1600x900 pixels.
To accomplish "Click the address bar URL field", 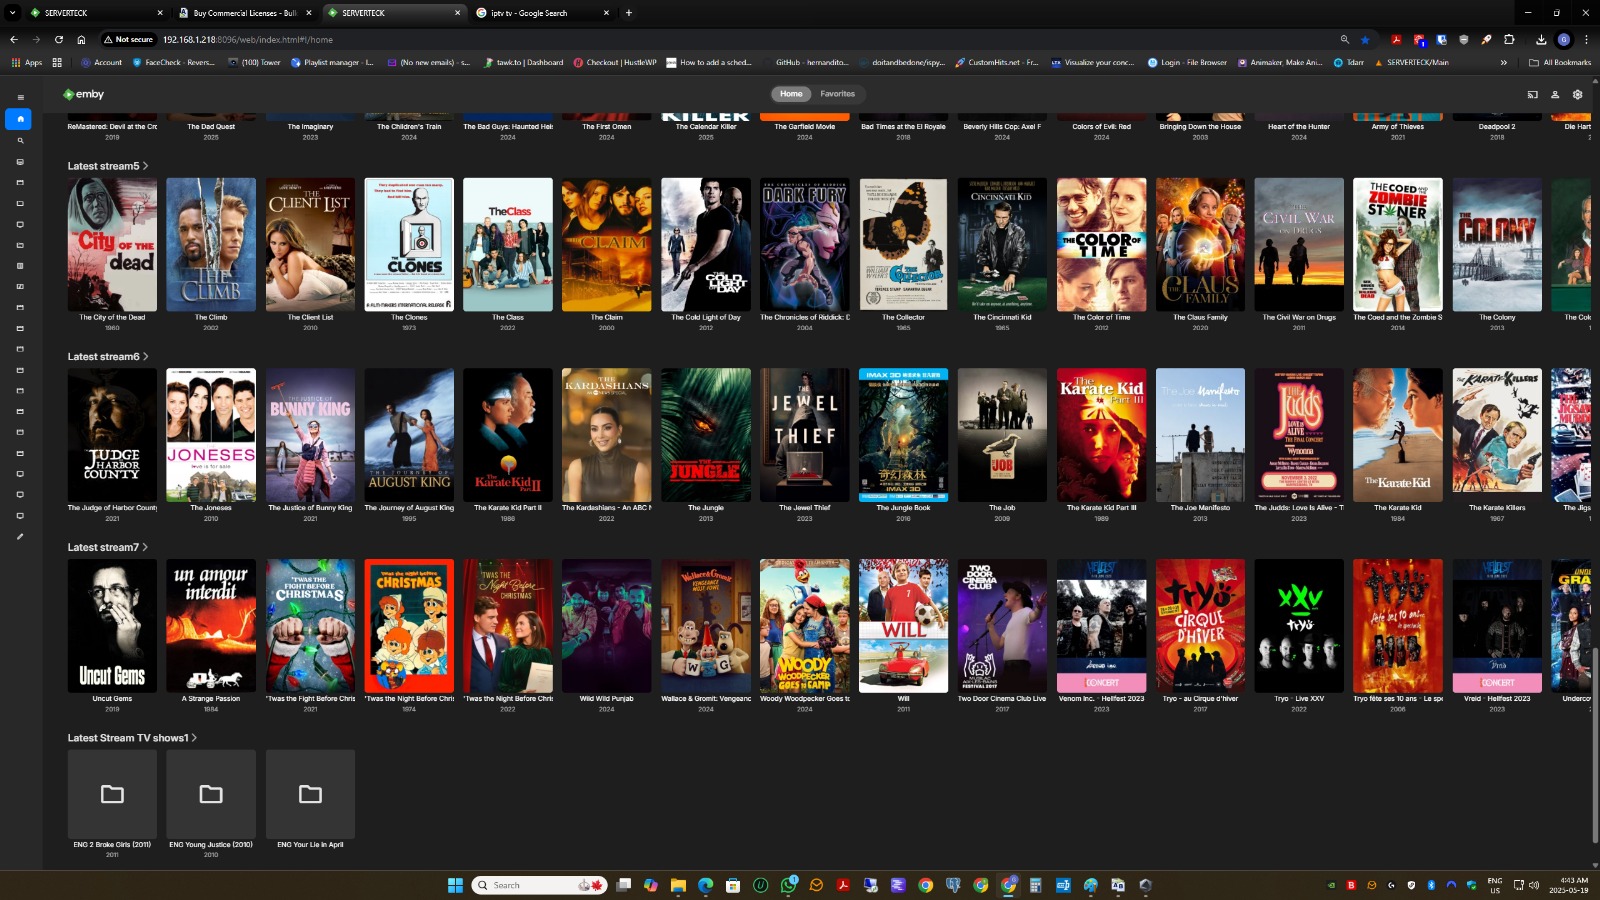I will coord(740,39).
